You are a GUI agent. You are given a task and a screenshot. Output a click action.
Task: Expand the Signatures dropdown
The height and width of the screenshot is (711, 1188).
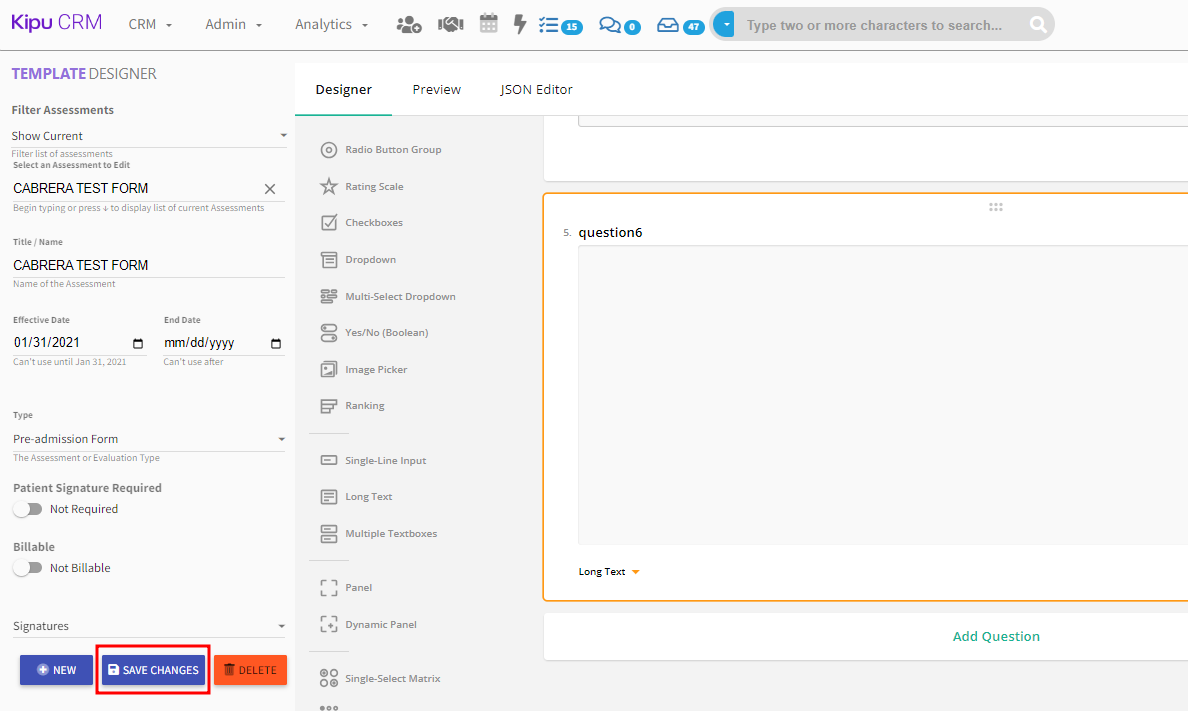[148, 626]
